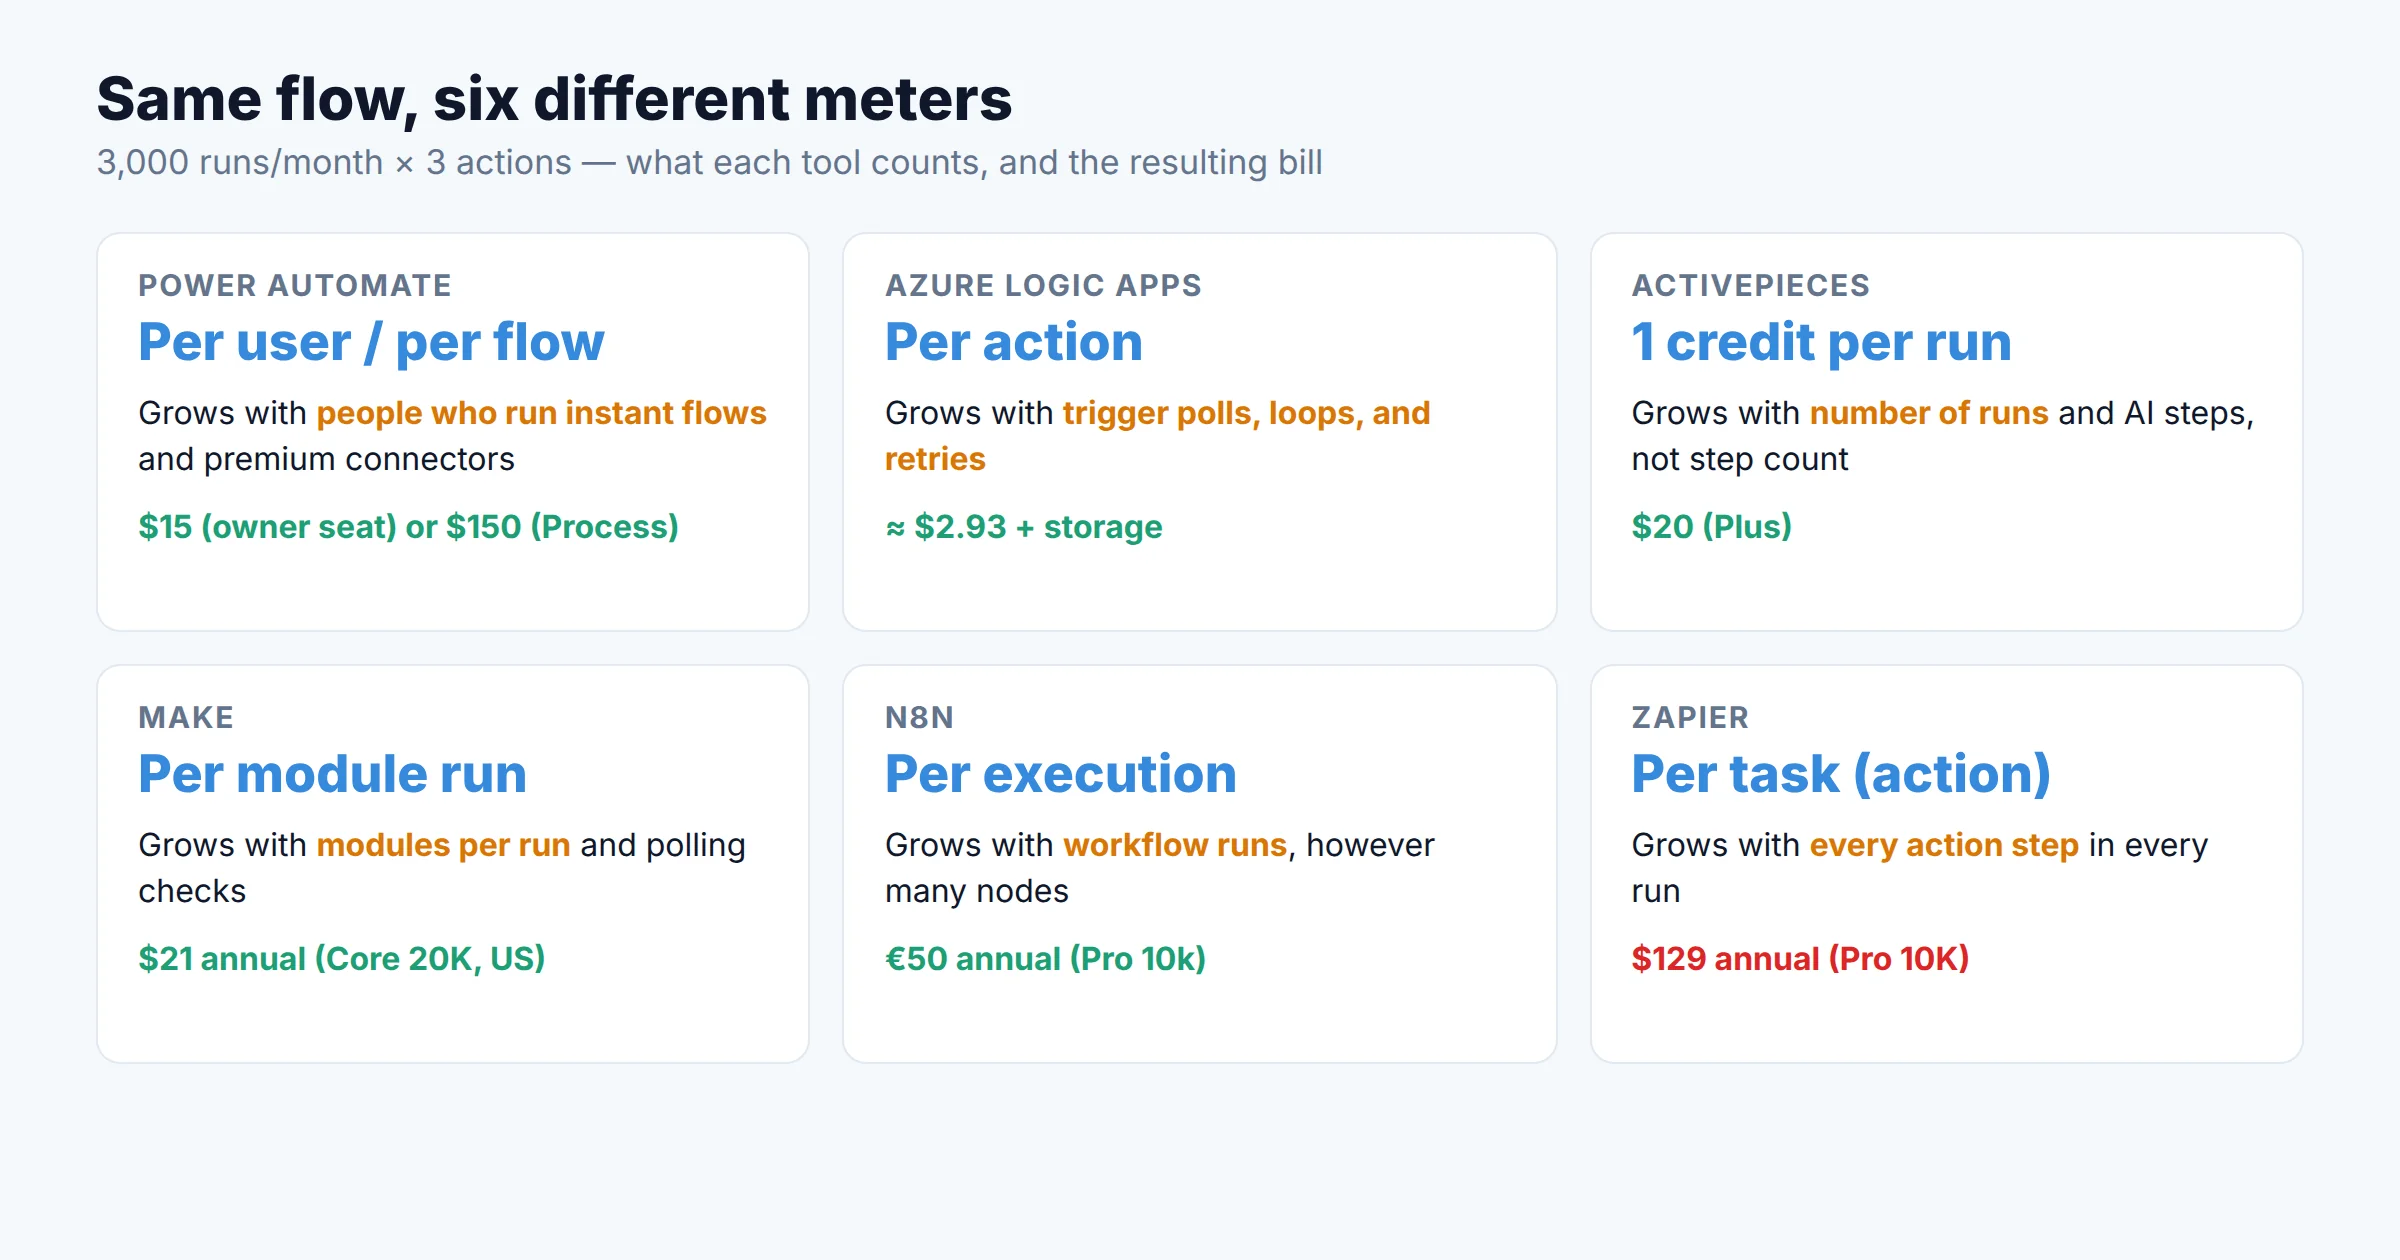The height and width of the screenshot is (1260, 2400).
Task: Click the ZAPIER card label
Action: (x=1690, y=717)
